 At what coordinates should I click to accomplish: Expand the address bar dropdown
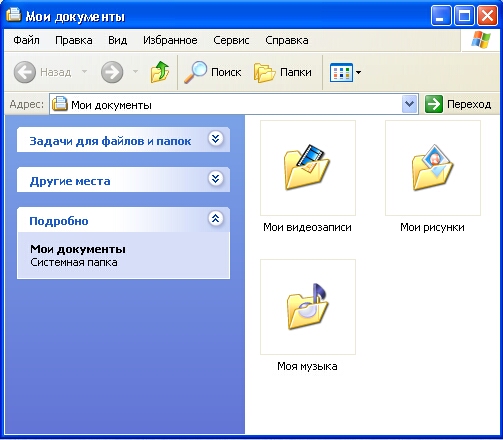click(x=409, y=104)
